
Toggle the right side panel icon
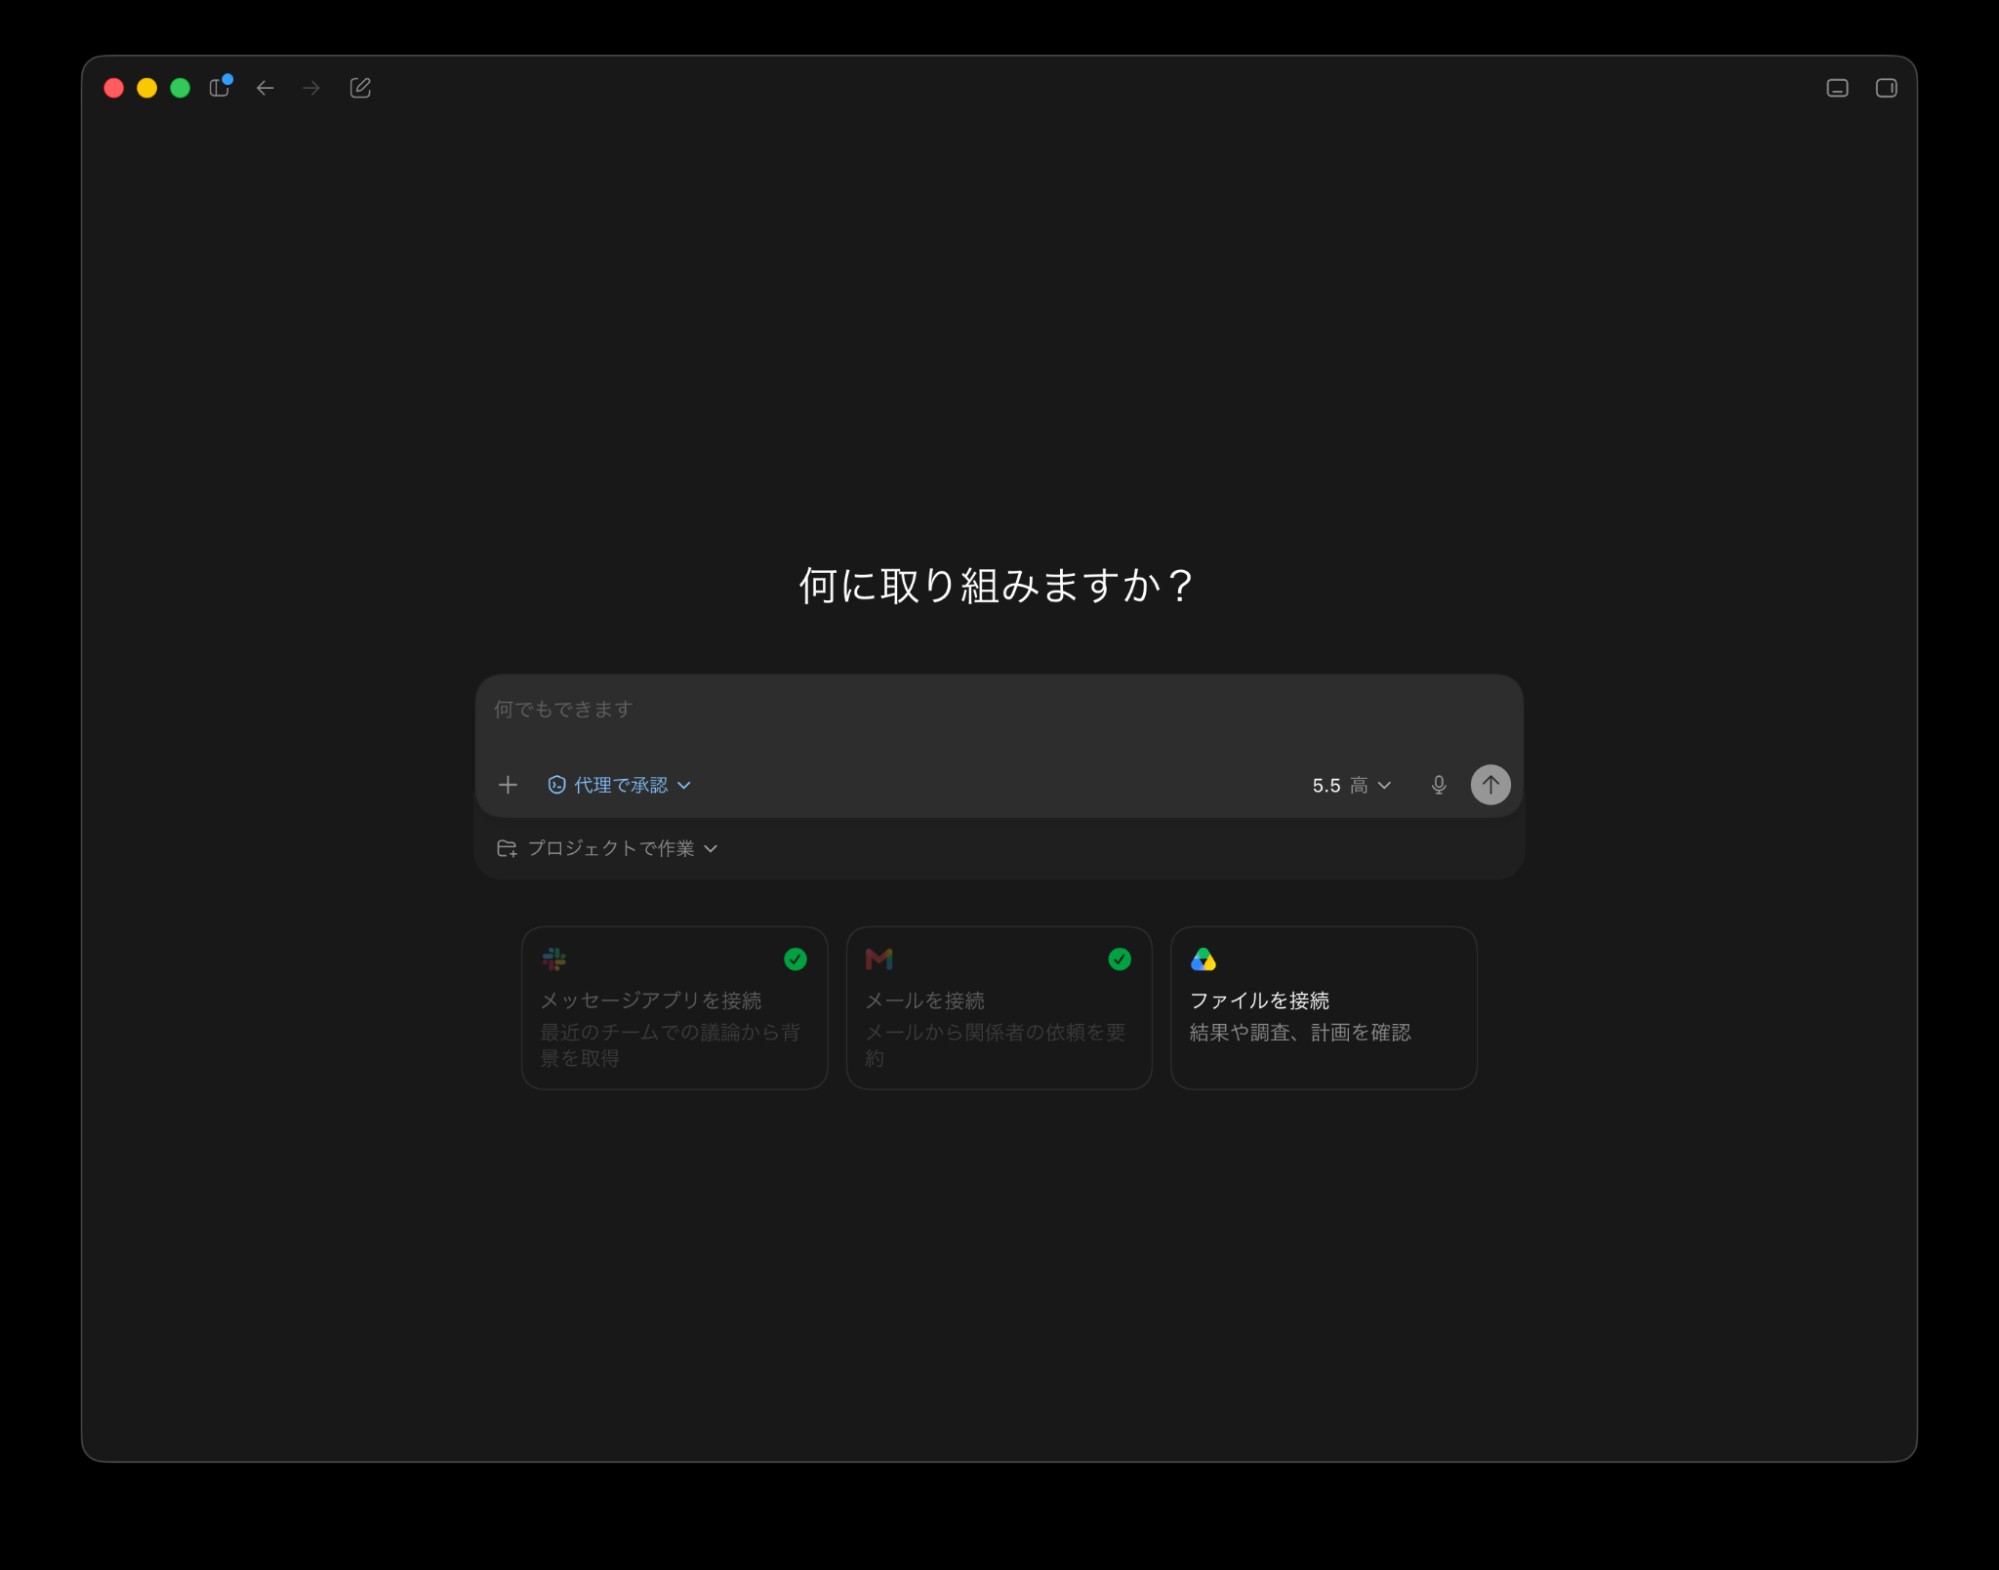click(1886, 88)
